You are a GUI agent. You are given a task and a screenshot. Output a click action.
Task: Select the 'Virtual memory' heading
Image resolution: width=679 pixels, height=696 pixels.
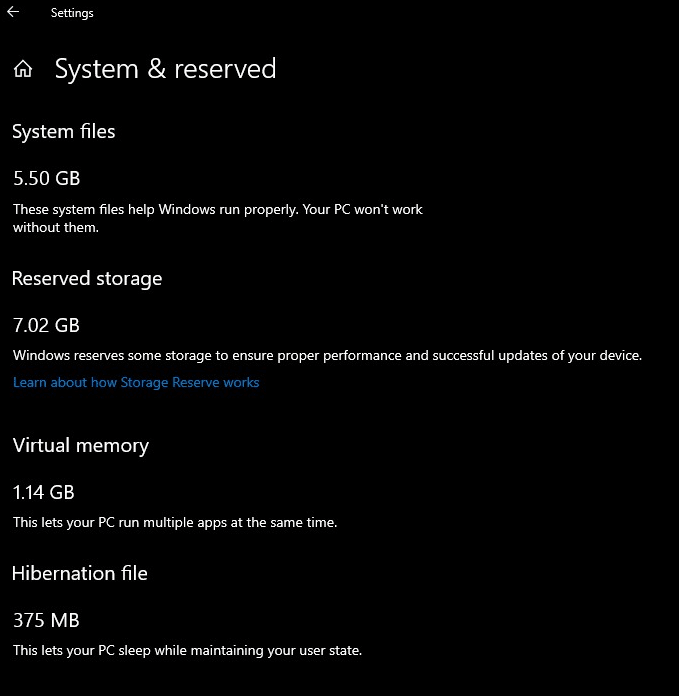[x=81, y=445]
